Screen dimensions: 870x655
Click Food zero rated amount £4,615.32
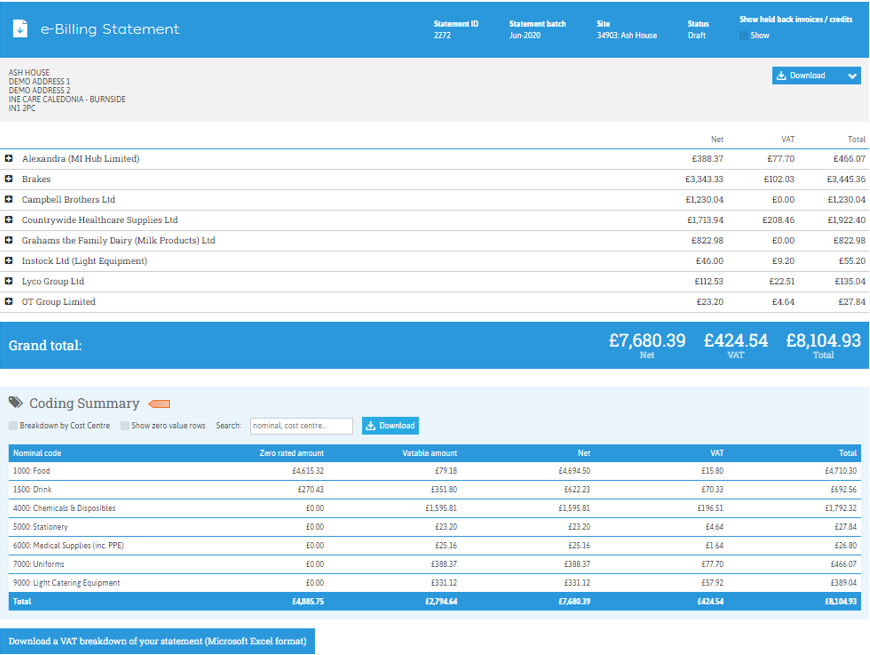point(308,471)
